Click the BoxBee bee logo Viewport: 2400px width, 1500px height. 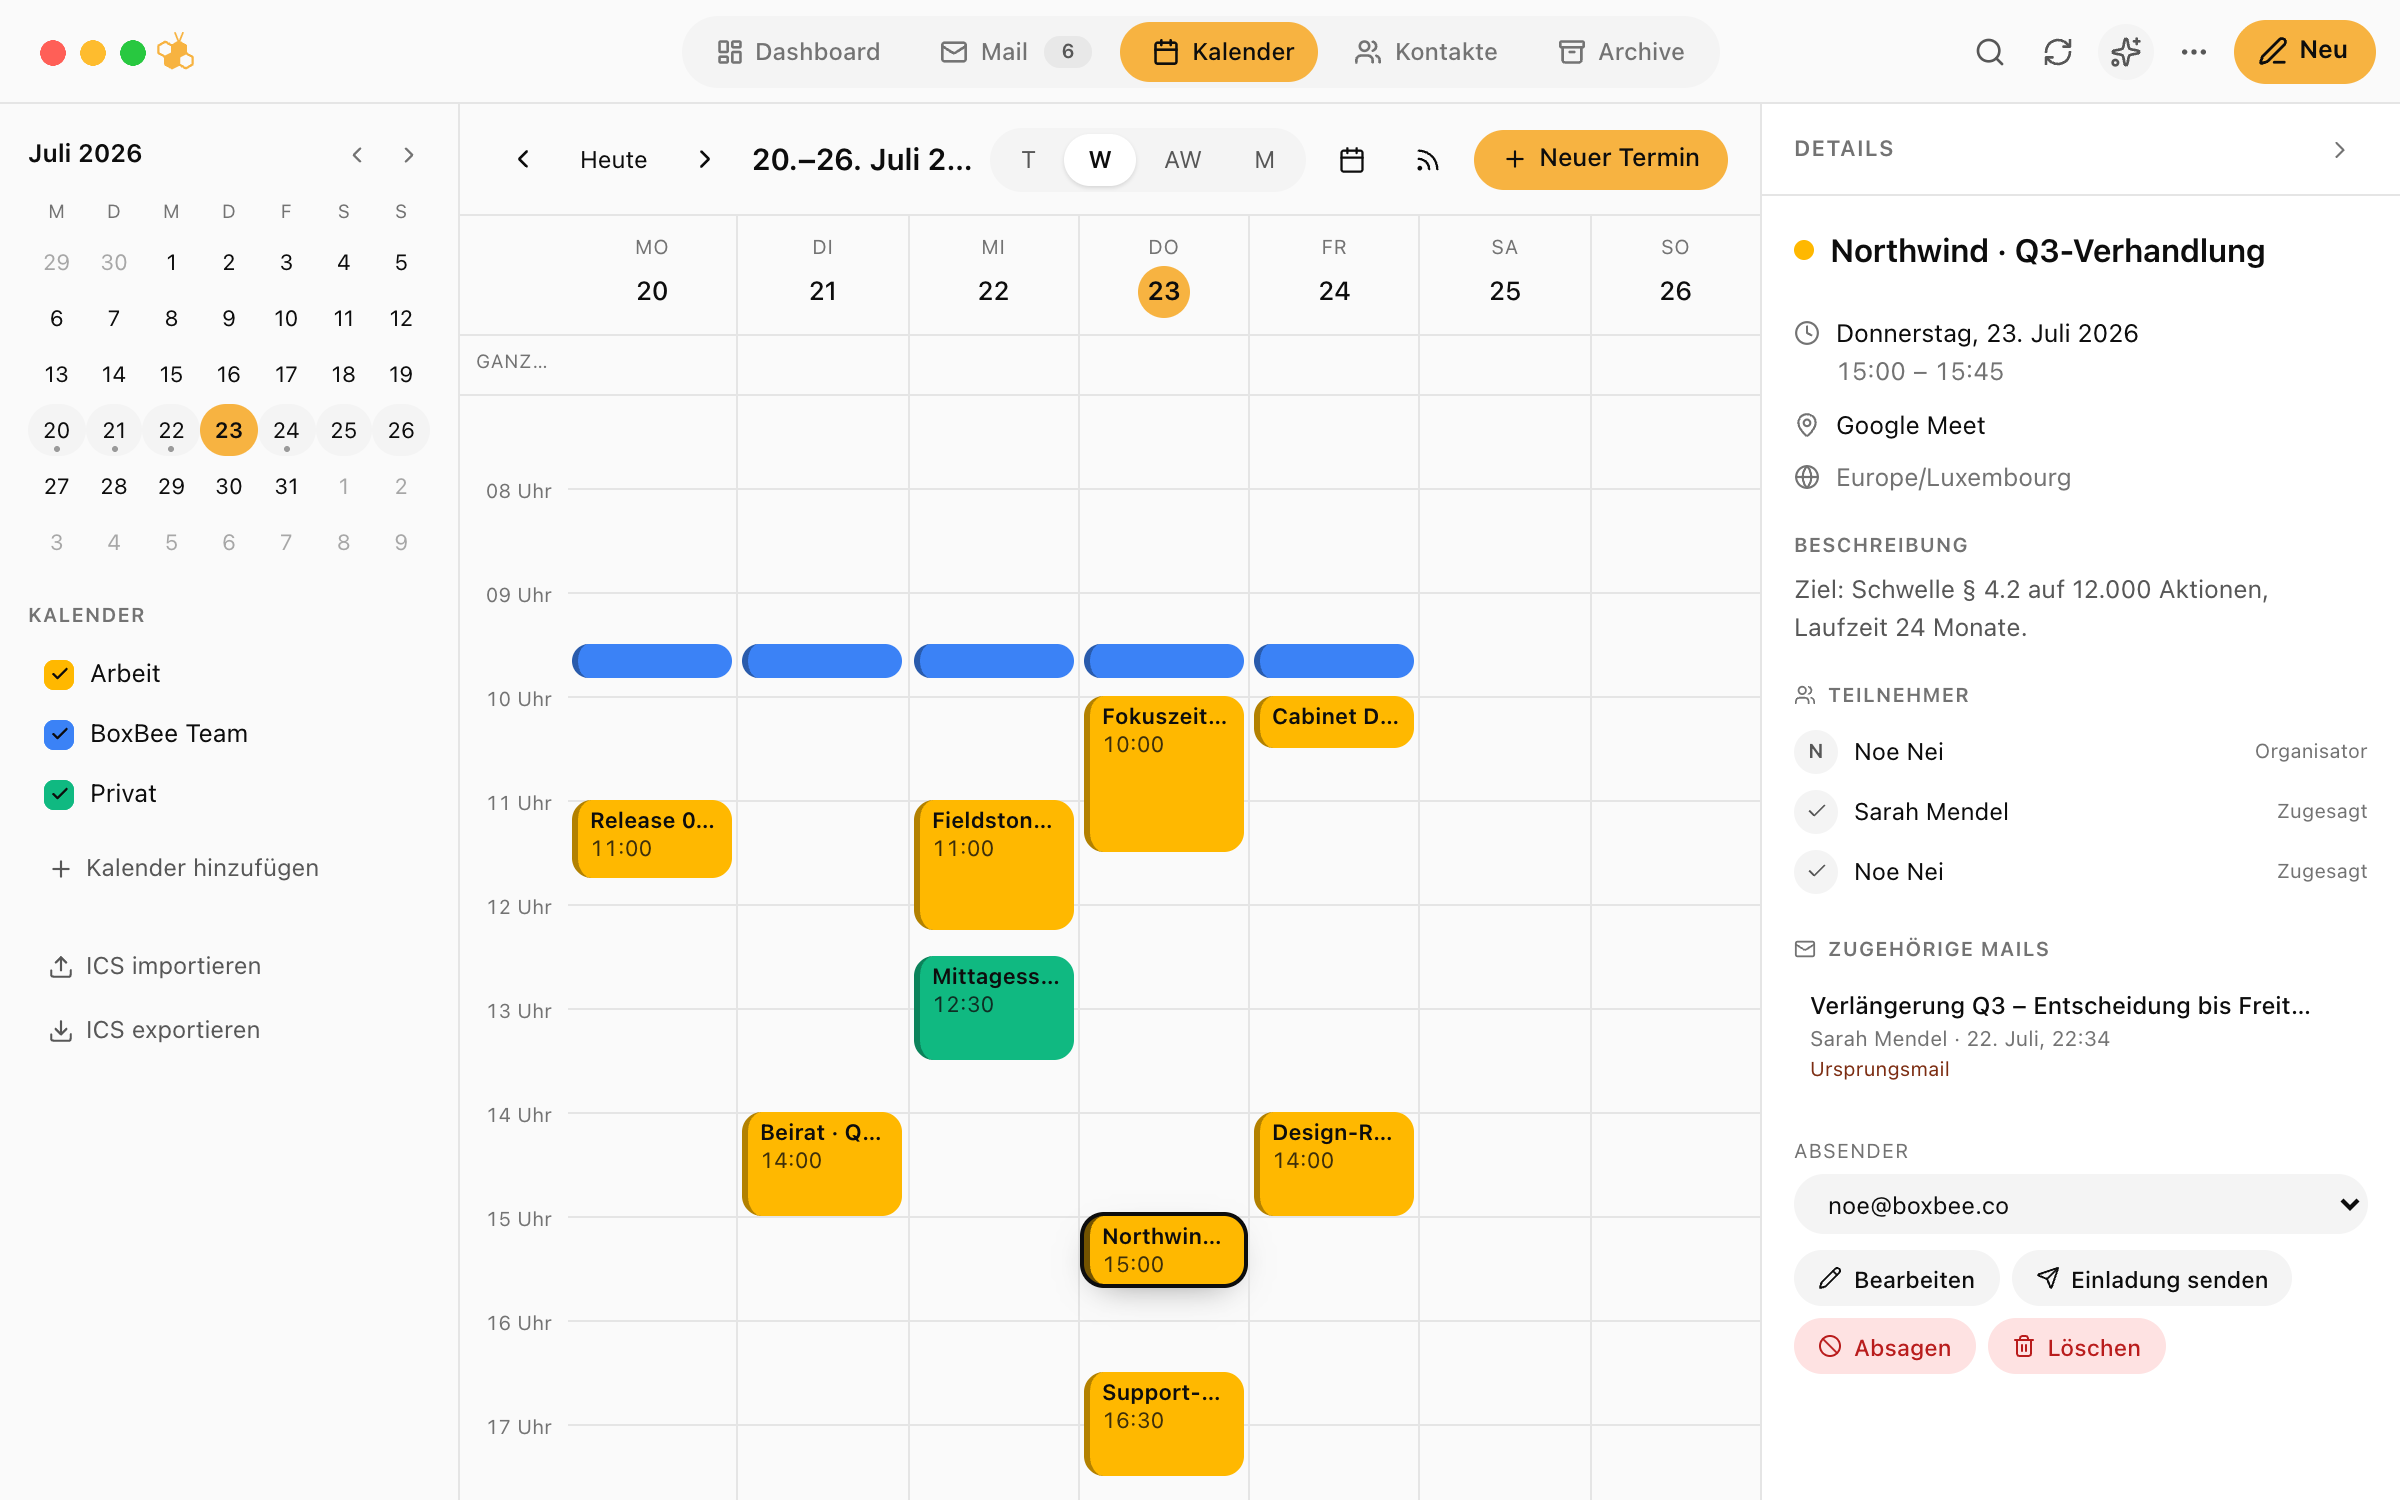[x=176, y=52]
